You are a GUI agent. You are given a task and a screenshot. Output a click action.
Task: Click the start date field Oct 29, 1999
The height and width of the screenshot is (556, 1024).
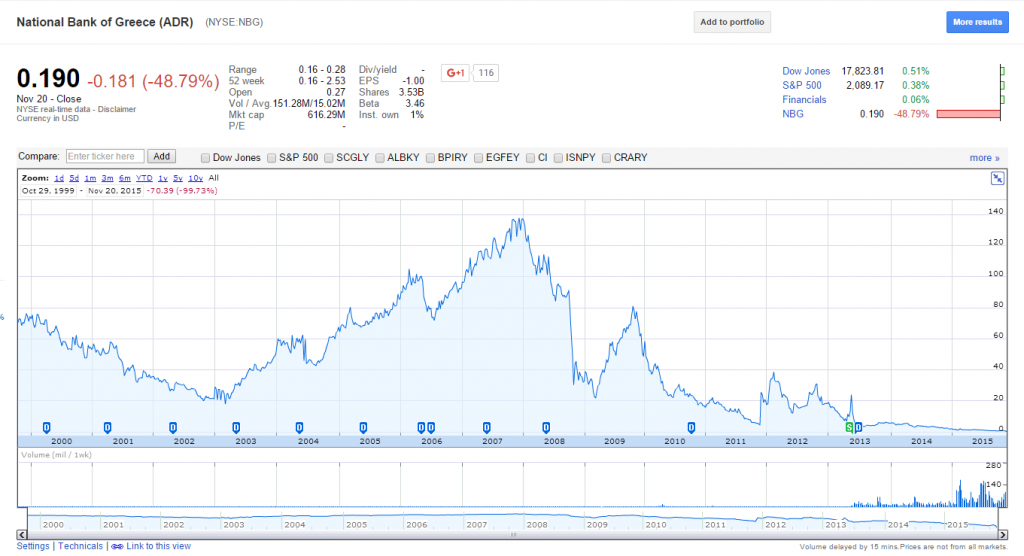coord(48,191)
